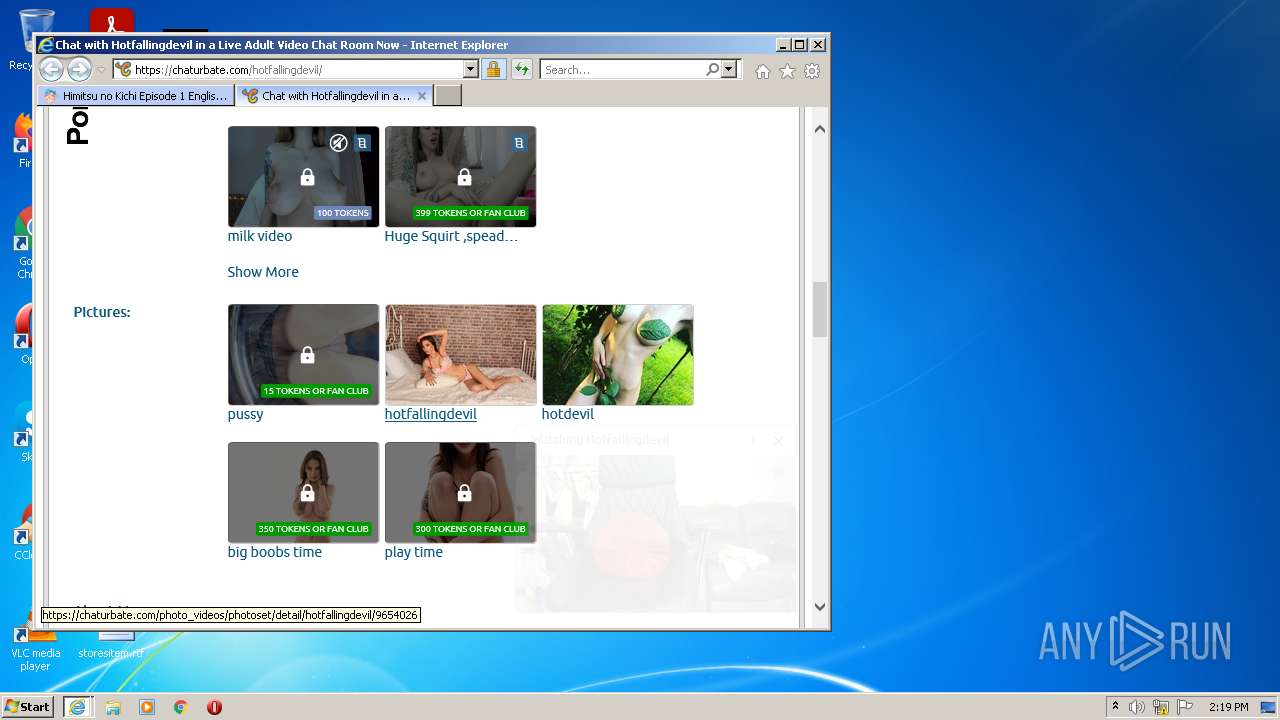
Task: Open the milk video link
Action: click(260, 236)
